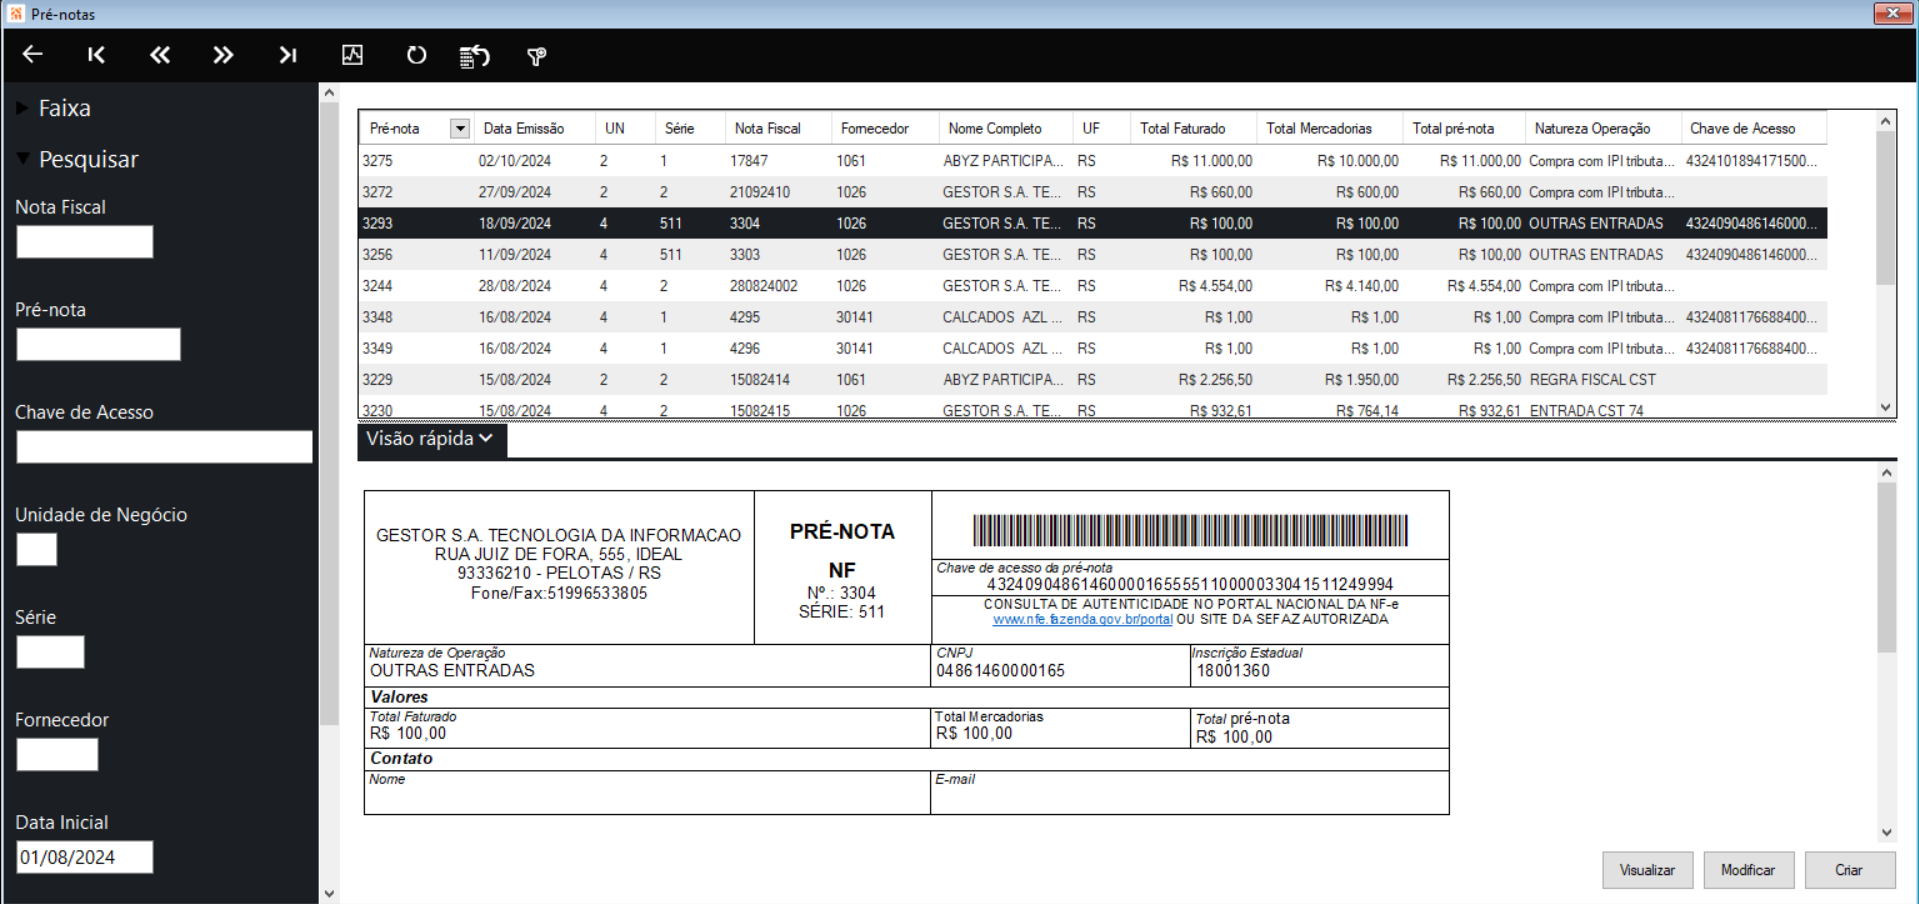Sort by the Natureza Operação column header

coord(1602,129)
